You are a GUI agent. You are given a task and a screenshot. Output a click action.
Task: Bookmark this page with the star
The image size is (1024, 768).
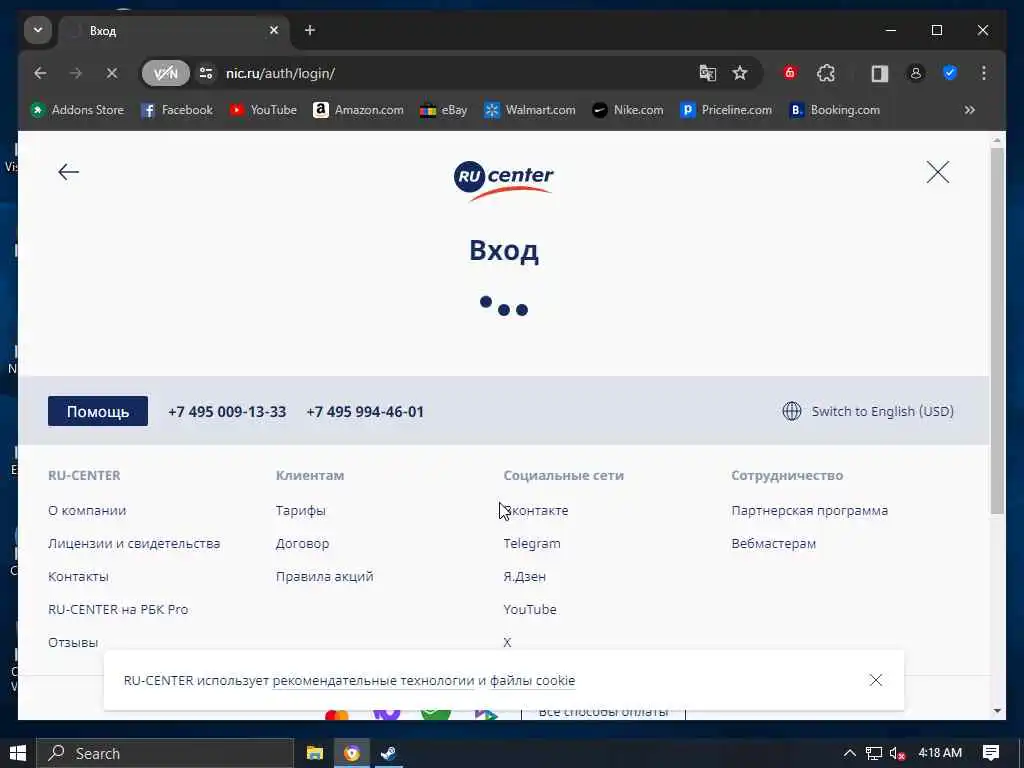click(739, 73)
